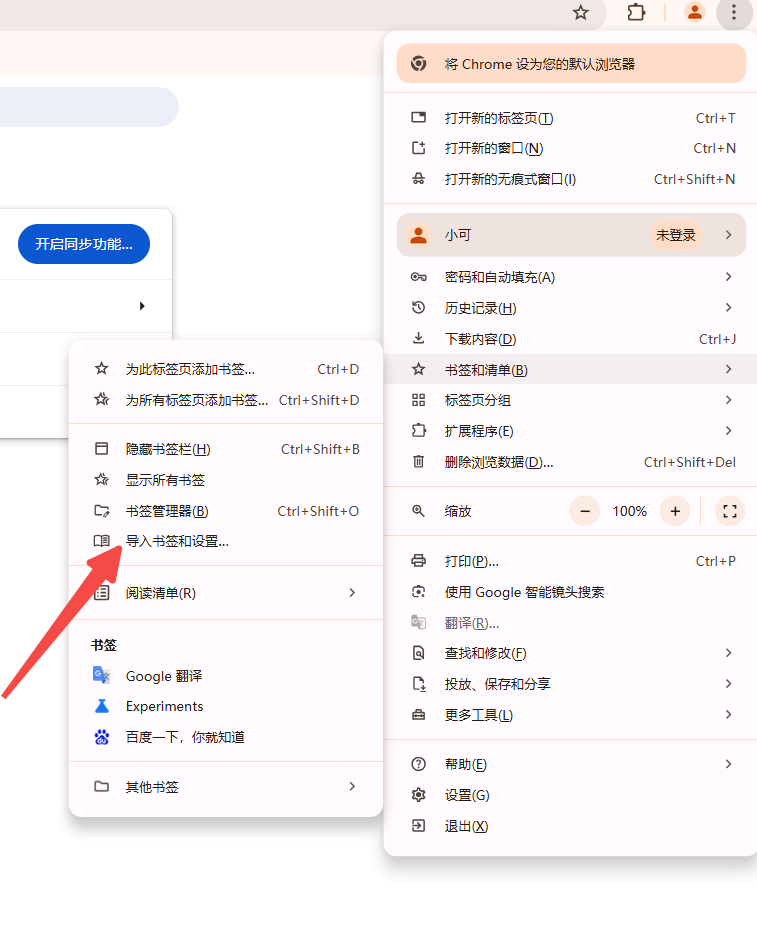Click the blue flask Experiments favicon

pos(101,706)
